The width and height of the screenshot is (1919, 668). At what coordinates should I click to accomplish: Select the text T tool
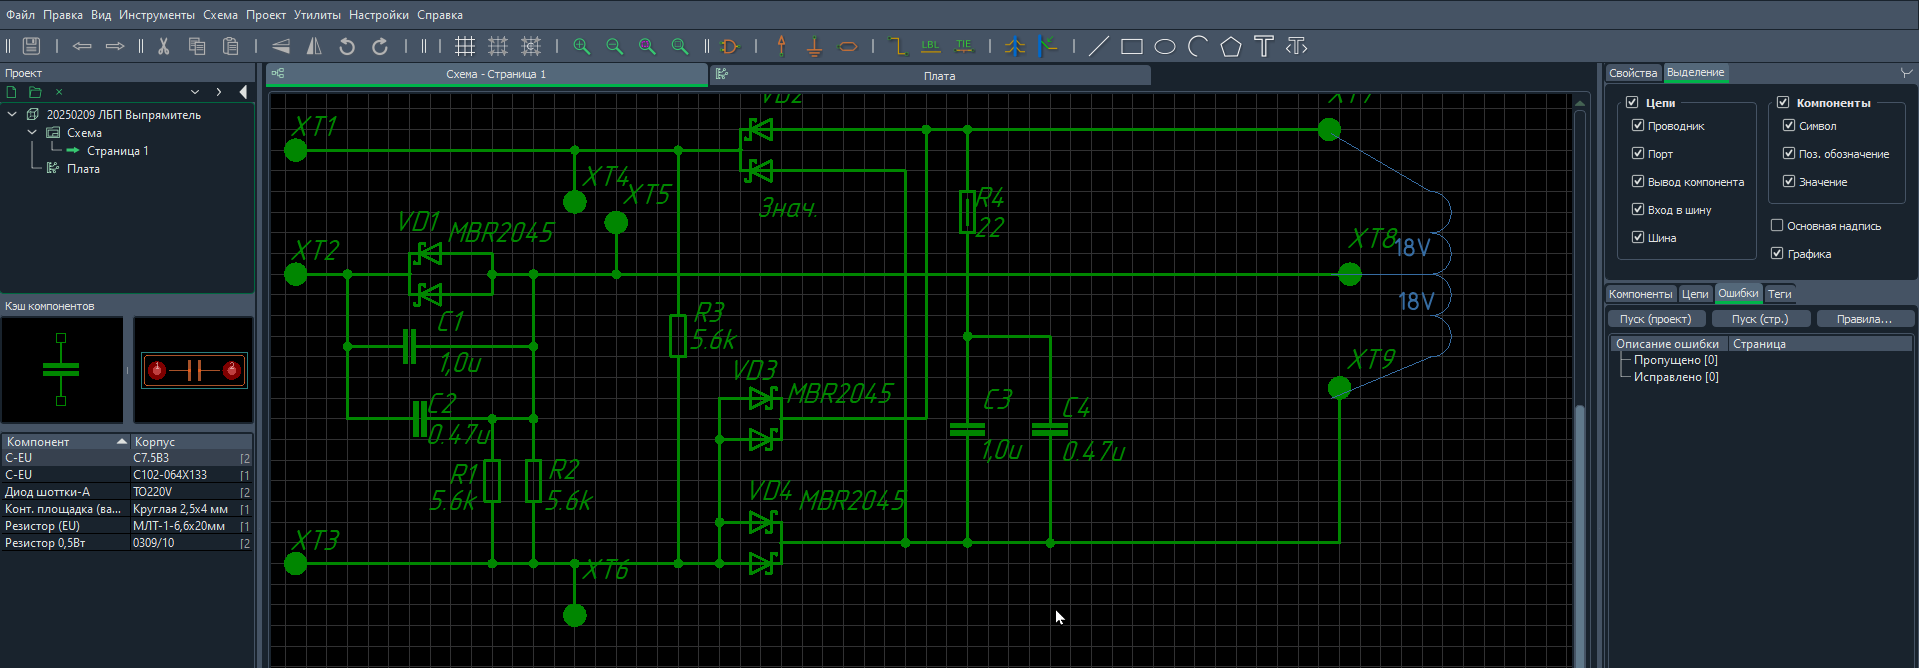click(1264, 46)
